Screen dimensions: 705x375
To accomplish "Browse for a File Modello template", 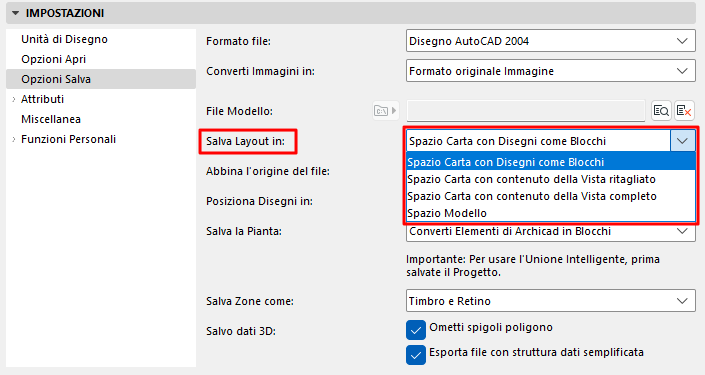I will tap(661, 111).
